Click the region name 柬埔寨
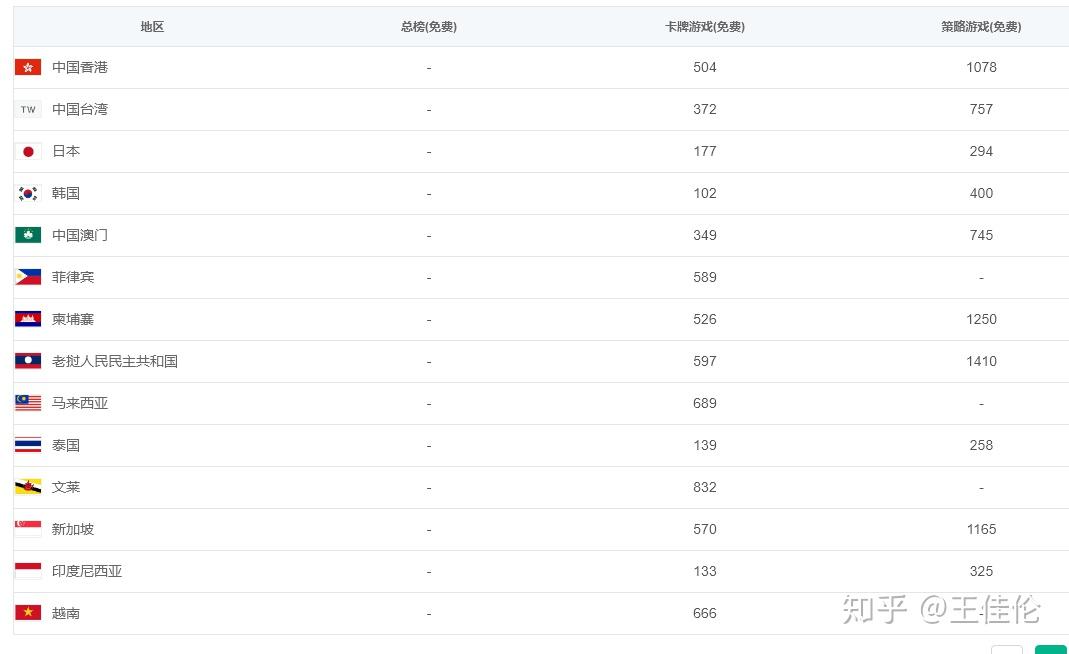The height and width of the screenshot is (654, 1069). click(73, 319)
